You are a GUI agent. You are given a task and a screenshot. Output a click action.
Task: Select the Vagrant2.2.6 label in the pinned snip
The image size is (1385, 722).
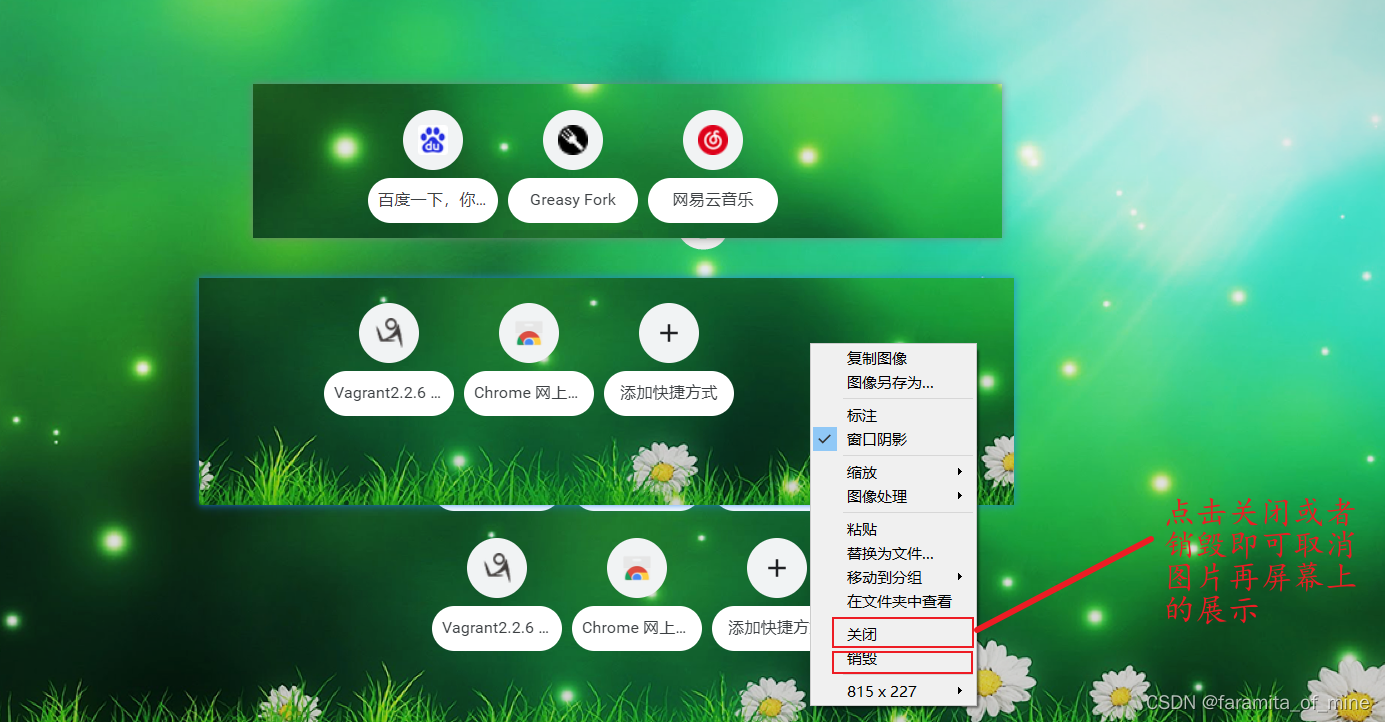pos(389,393)
